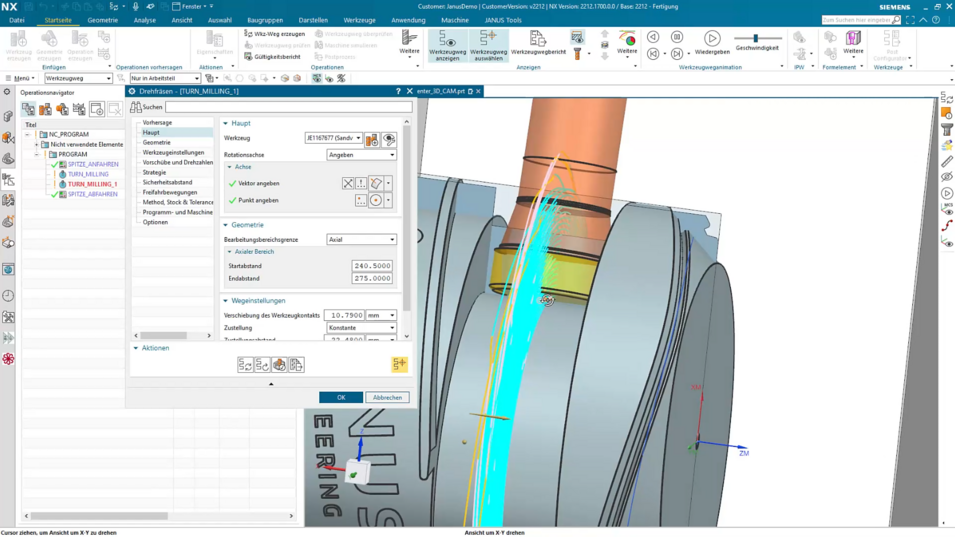Collapse the Aktionen section

click(136, 348)
